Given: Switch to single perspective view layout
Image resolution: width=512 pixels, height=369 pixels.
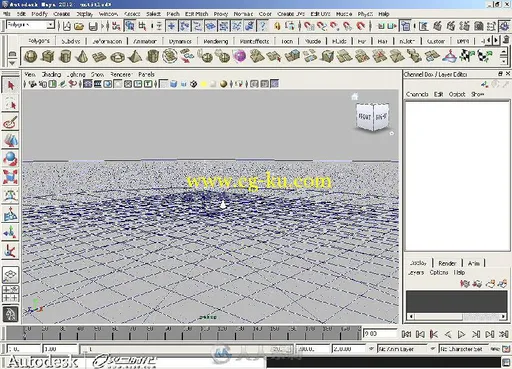Looking at the screenshot, I should tap(10, 275).
